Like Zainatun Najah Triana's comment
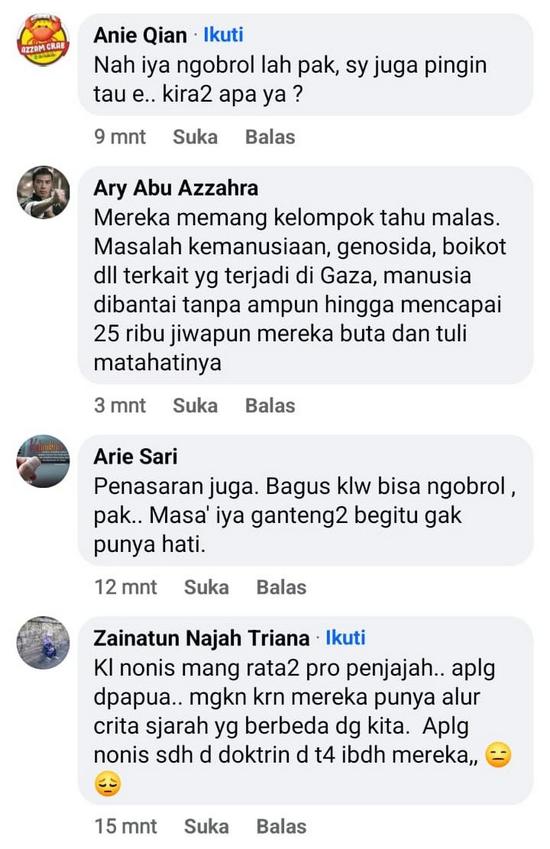 206,826
